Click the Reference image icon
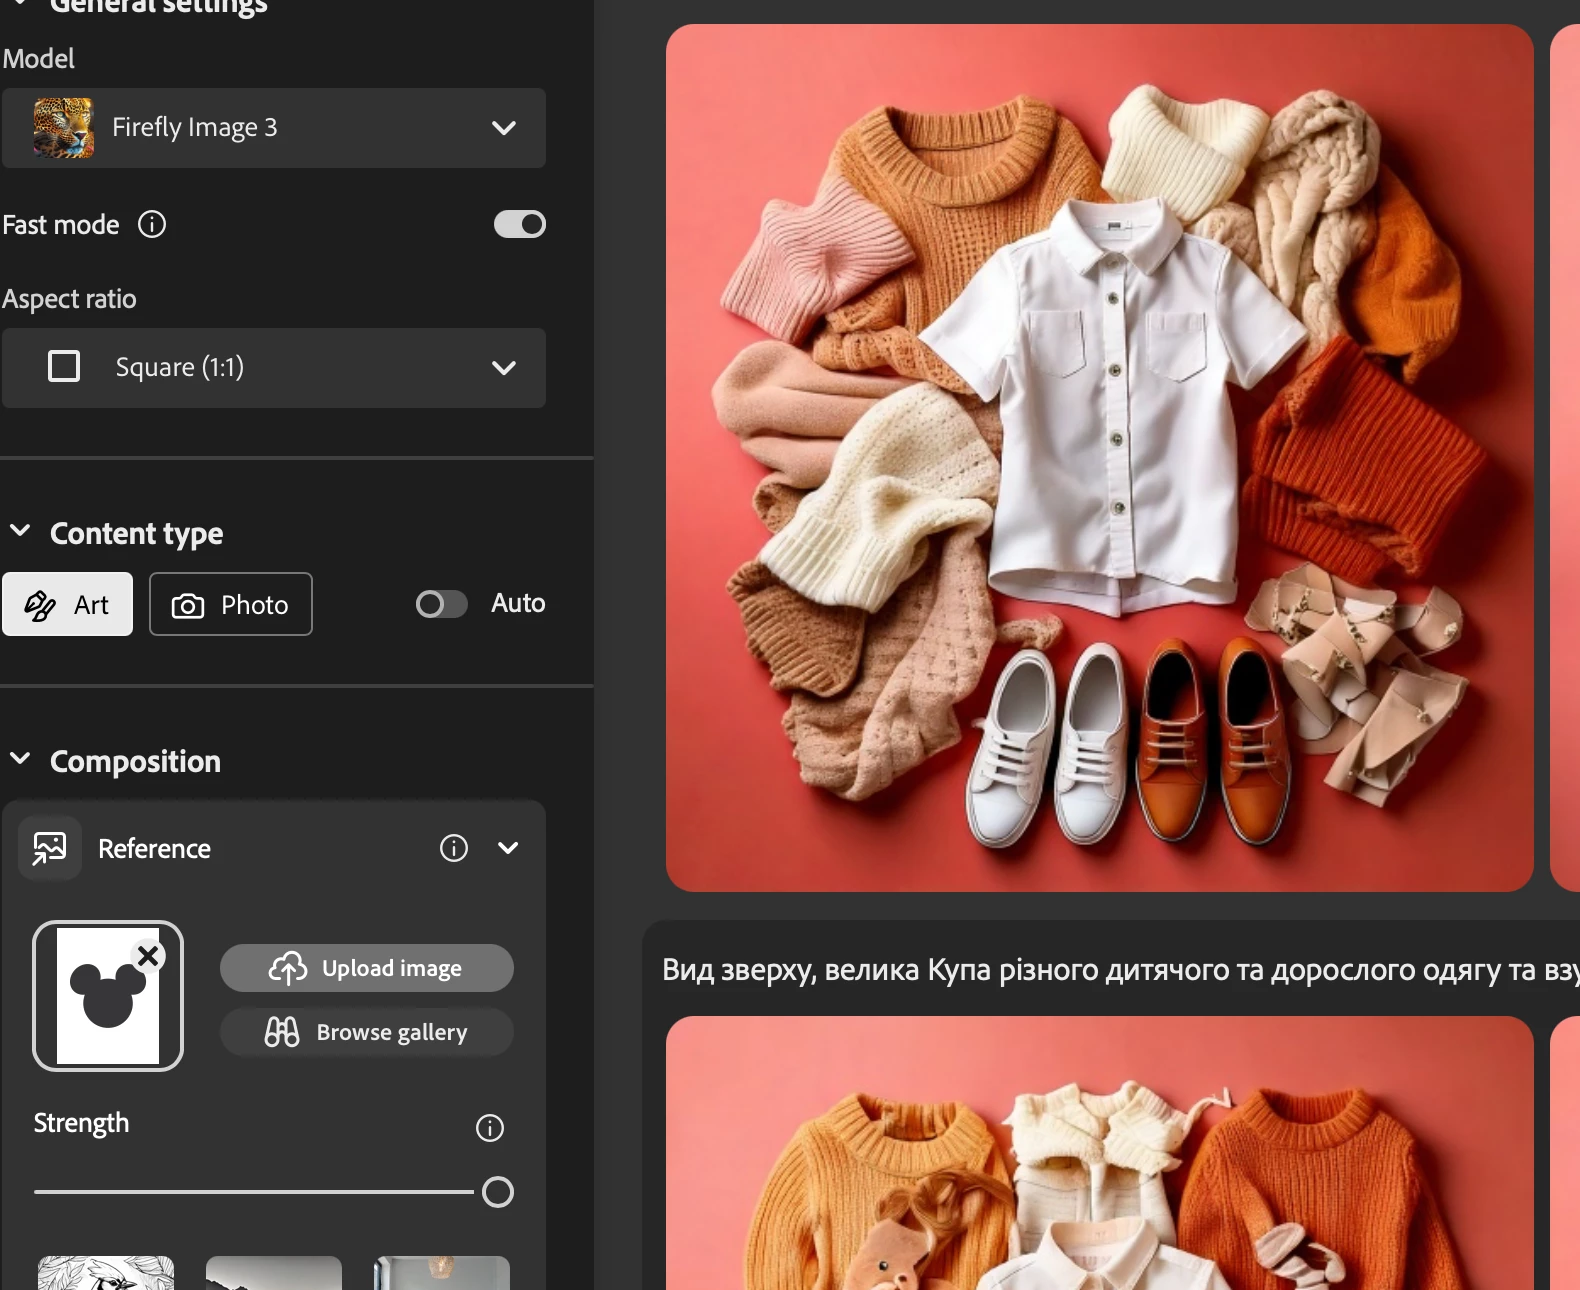Image resolution: width=1580 pixels, height=1290 pixels. point(50,848)
